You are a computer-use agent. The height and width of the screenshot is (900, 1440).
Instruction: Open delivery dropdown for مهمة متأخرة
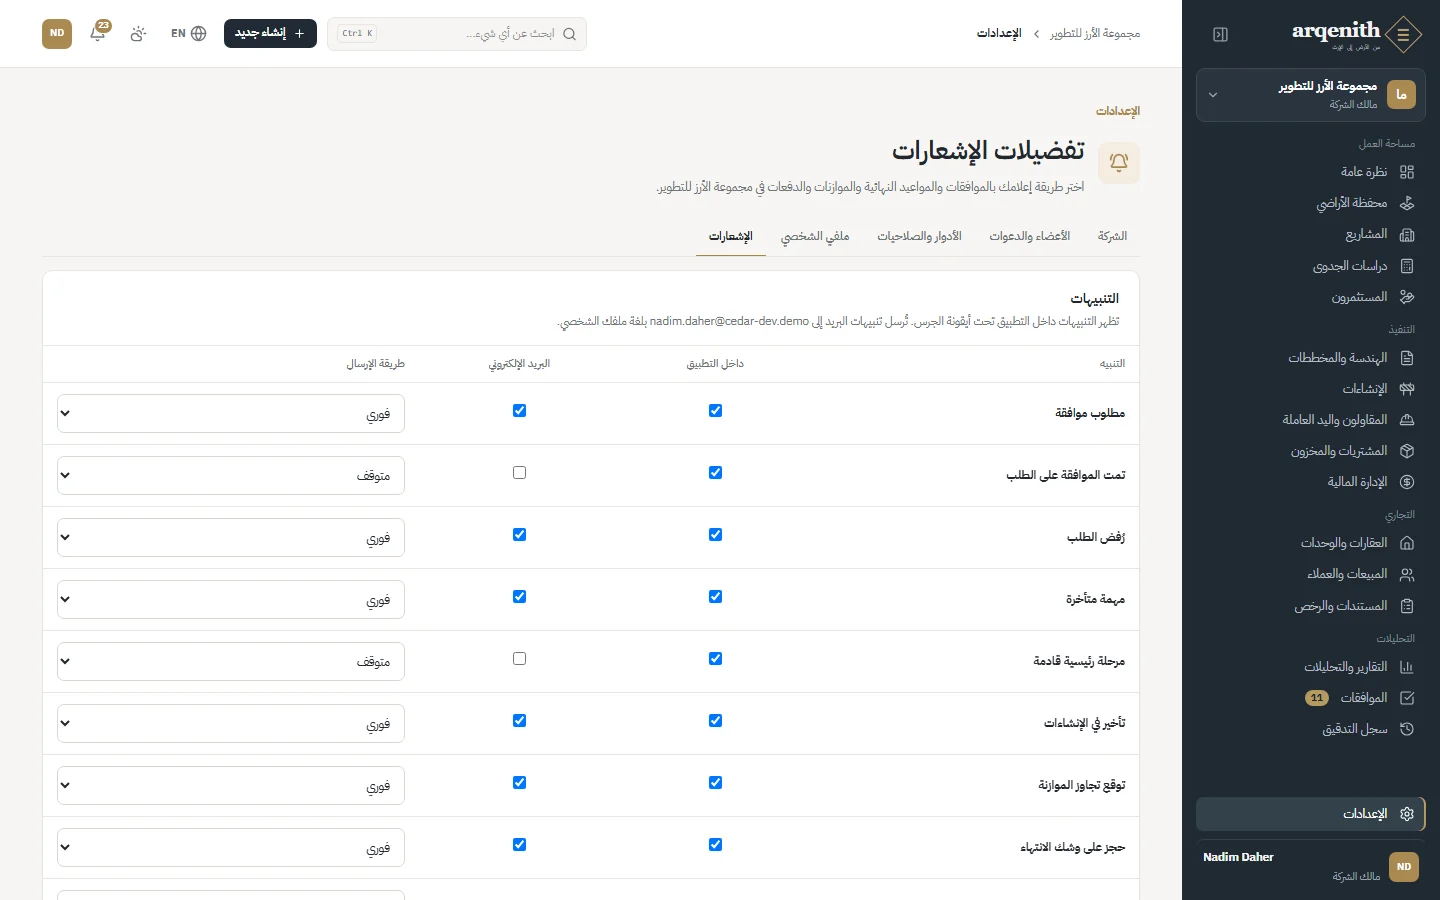(231, 600)
